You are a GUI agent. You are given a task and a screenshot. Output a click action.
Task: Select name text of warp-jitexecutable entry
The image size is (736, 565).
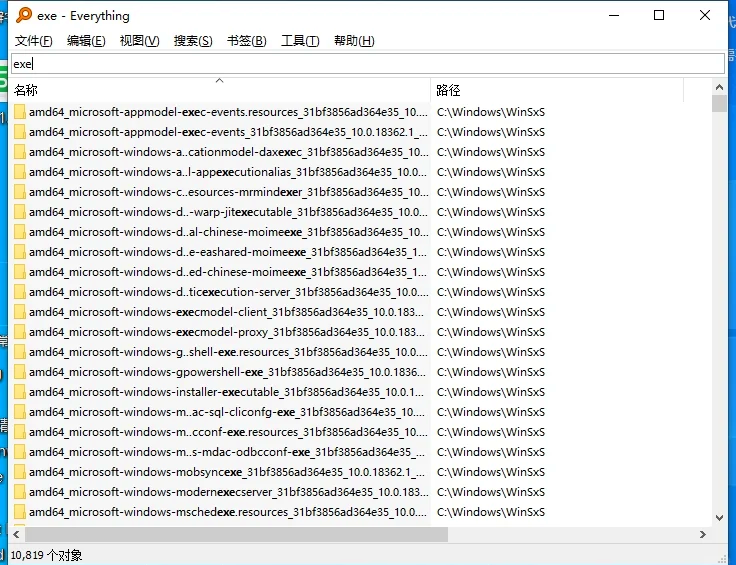pyautogui.click(x=228, y=212)
